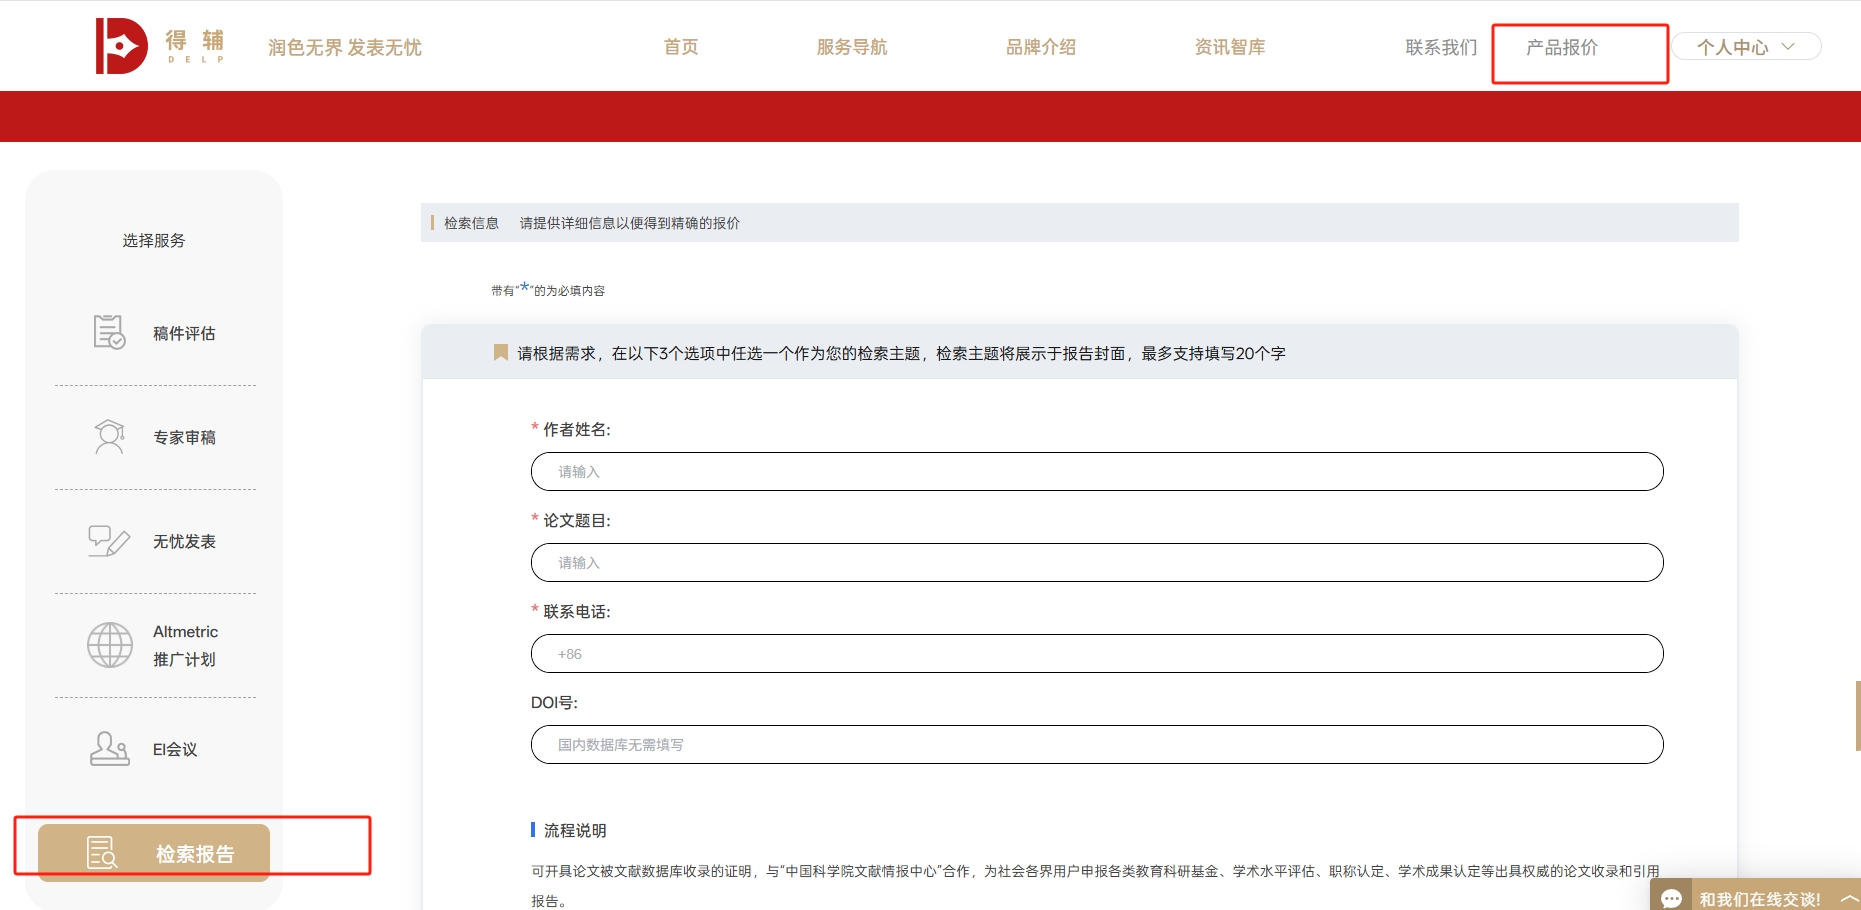
Task: Click the 作者姓名 input field
Action: [1096, 471]
